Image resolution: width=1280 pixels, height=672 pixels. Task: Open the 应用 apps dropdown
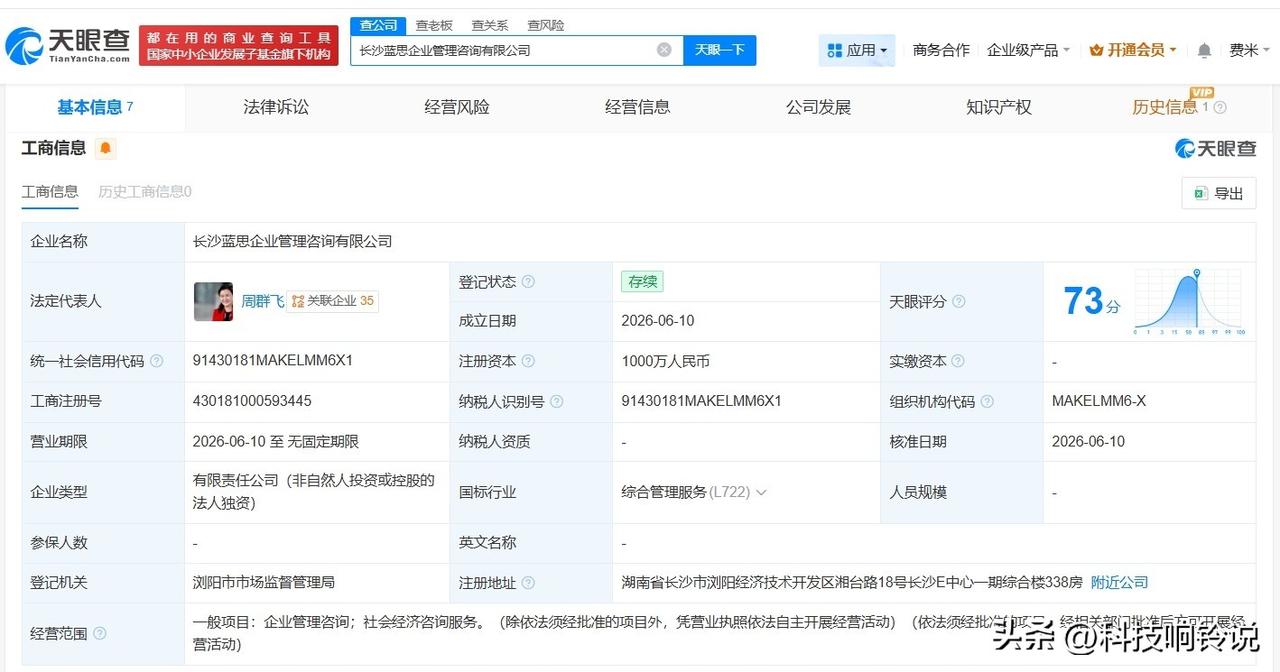[x=857, y=50]
